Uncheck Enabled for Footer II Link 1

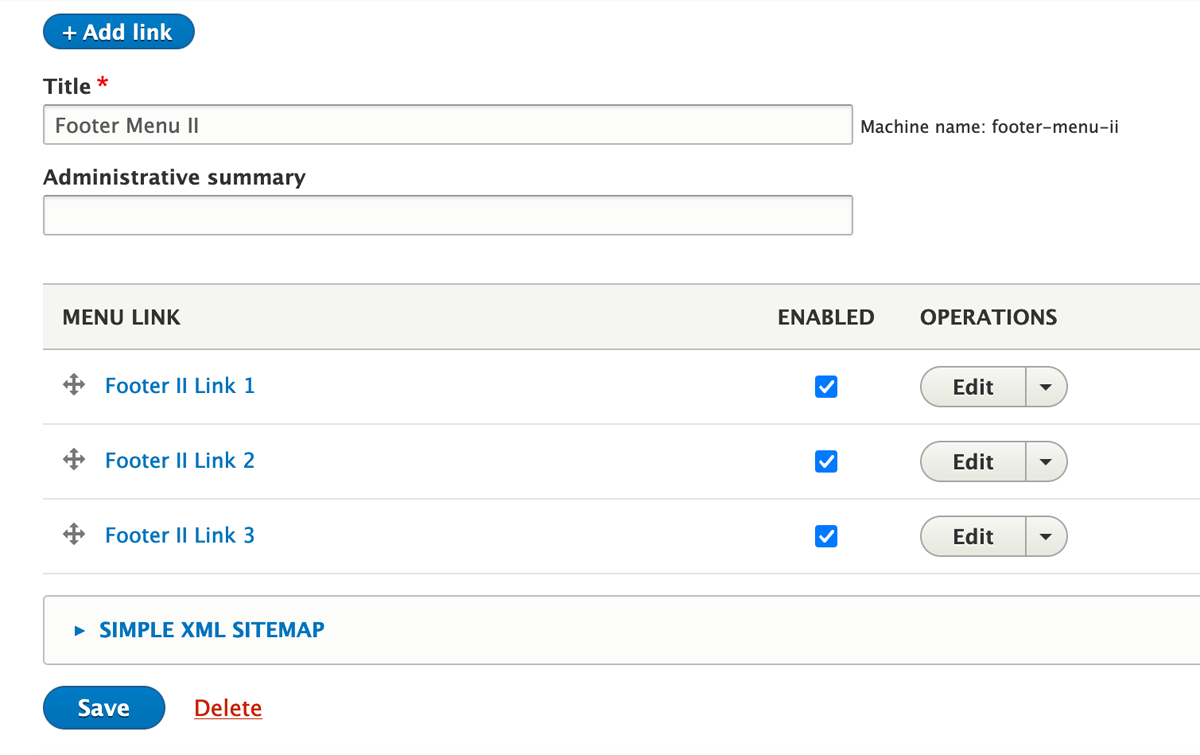click(826, 387)
